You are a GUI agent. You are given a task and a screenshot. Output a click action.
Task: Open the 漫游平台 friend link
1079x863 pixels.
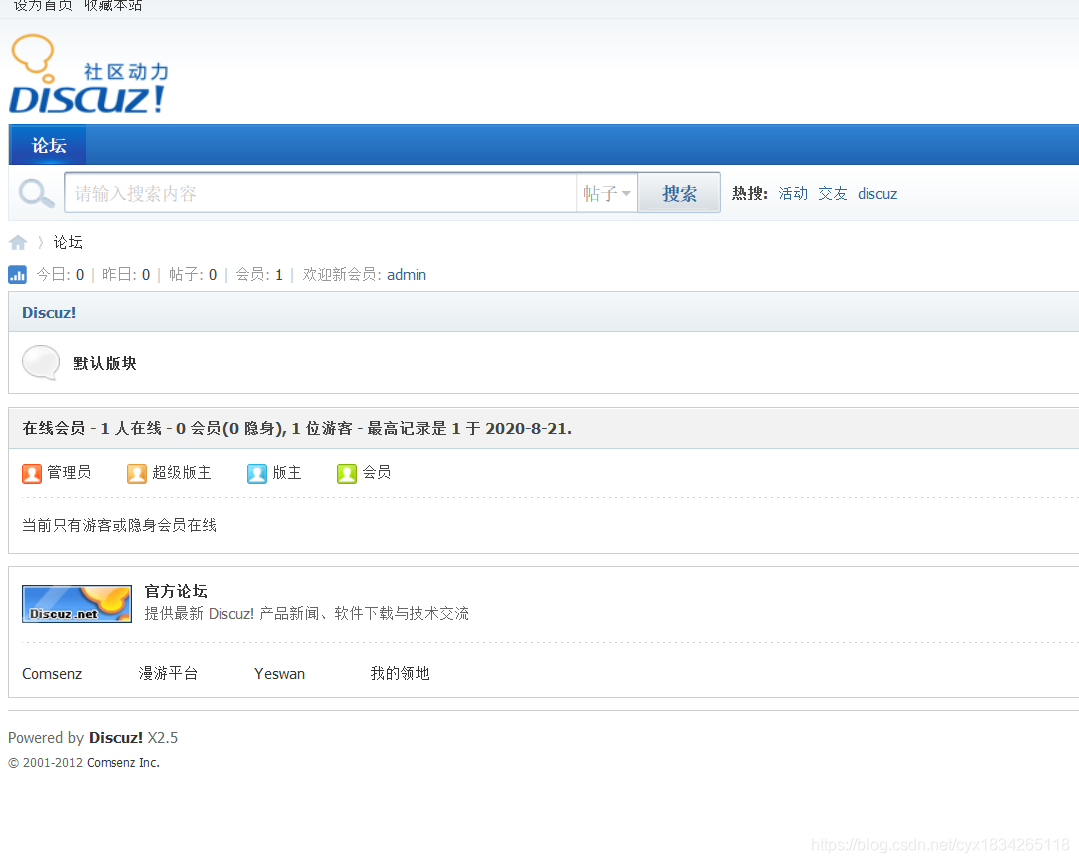click(168, 673)
